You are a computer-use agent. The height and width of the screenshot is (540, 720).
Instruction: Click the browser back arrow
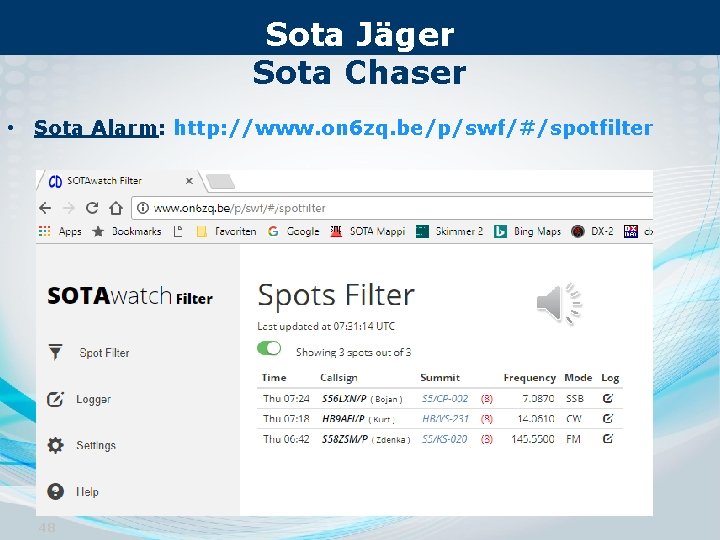tap(45, 208)
